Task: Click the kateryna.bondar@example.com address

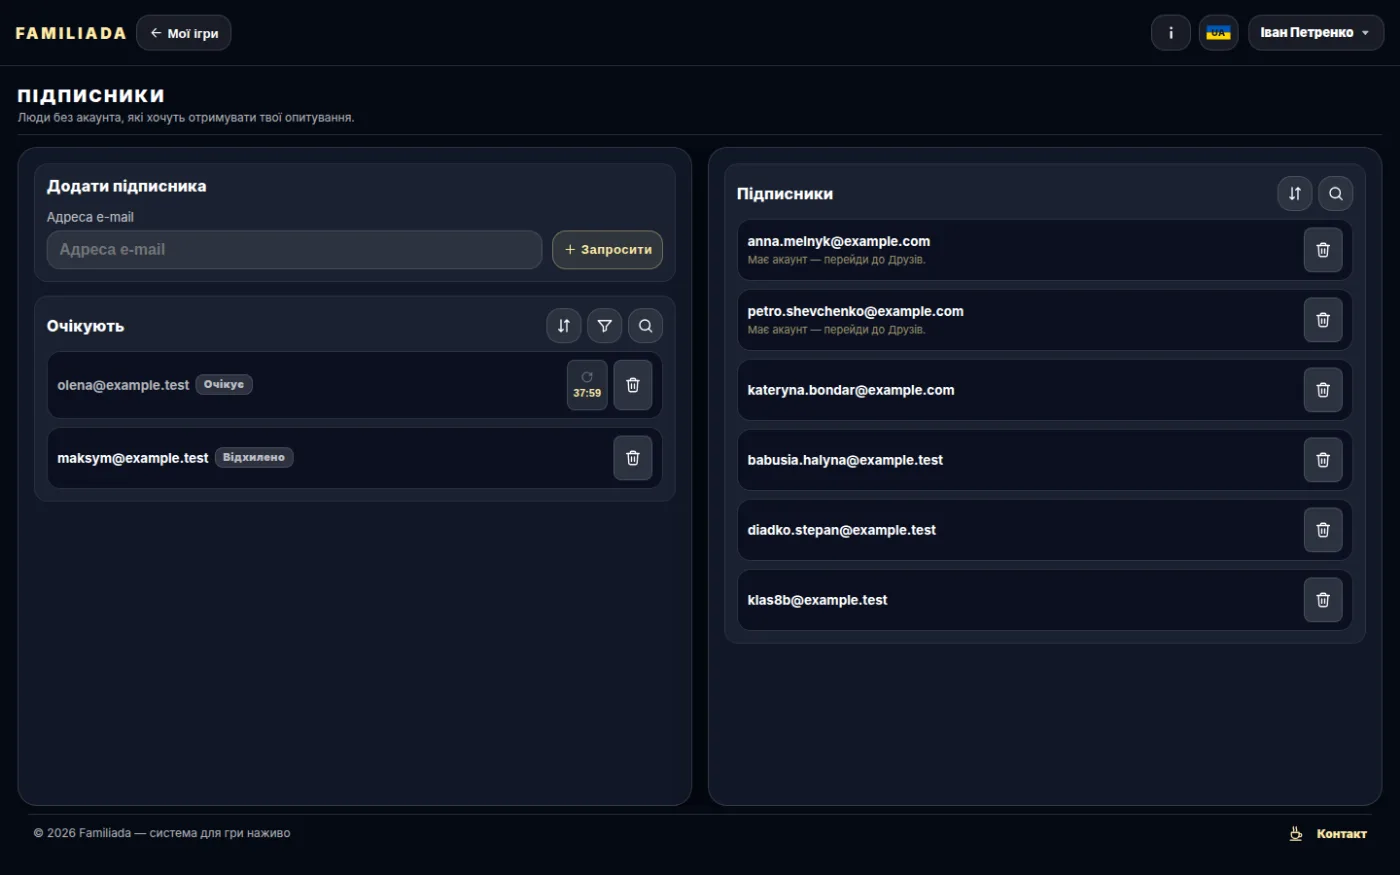Action: pos(851,390)
